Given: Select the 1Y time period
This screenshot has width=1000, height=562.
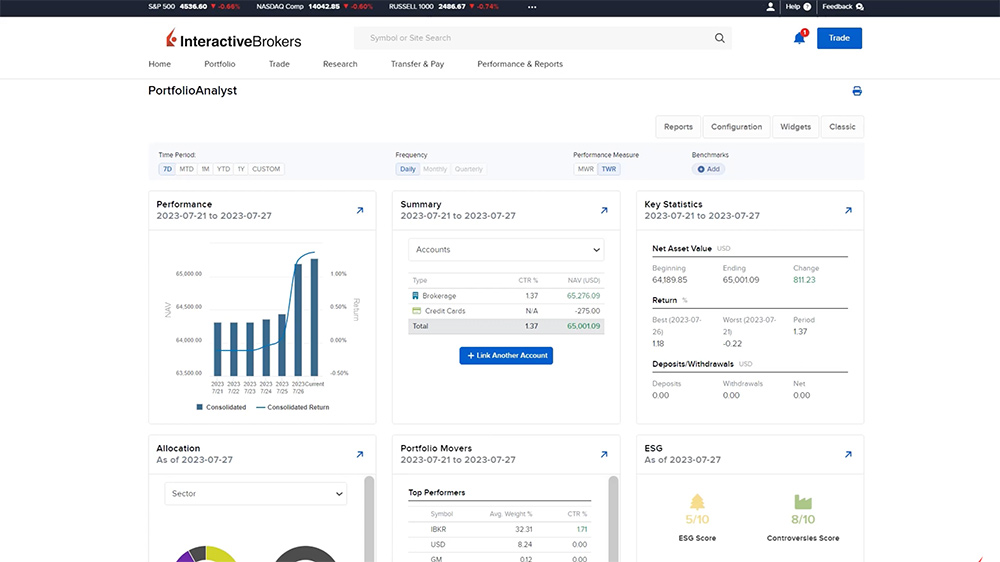Looking at the screenshot, I should [x=240, y=169].
